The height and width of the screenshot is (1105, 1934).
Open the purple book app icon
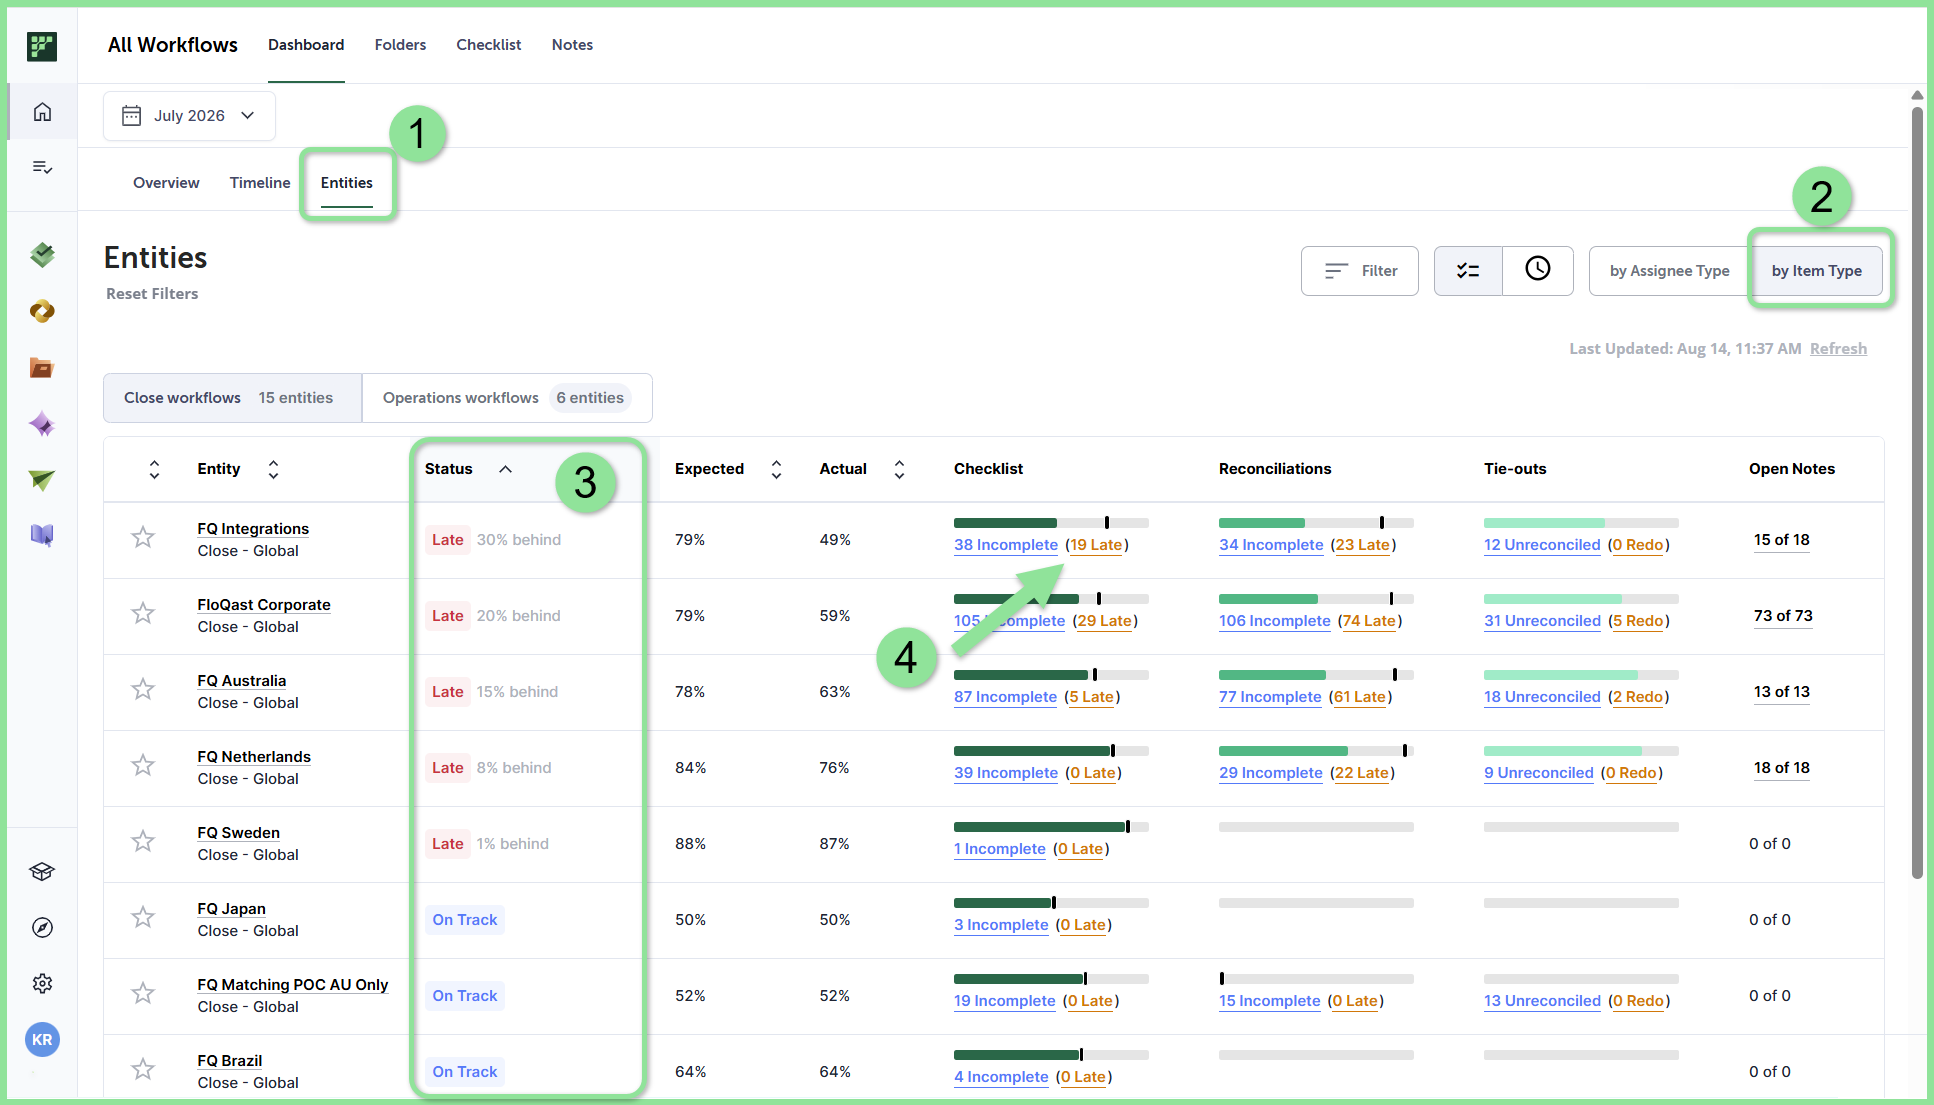coord(42,535)
